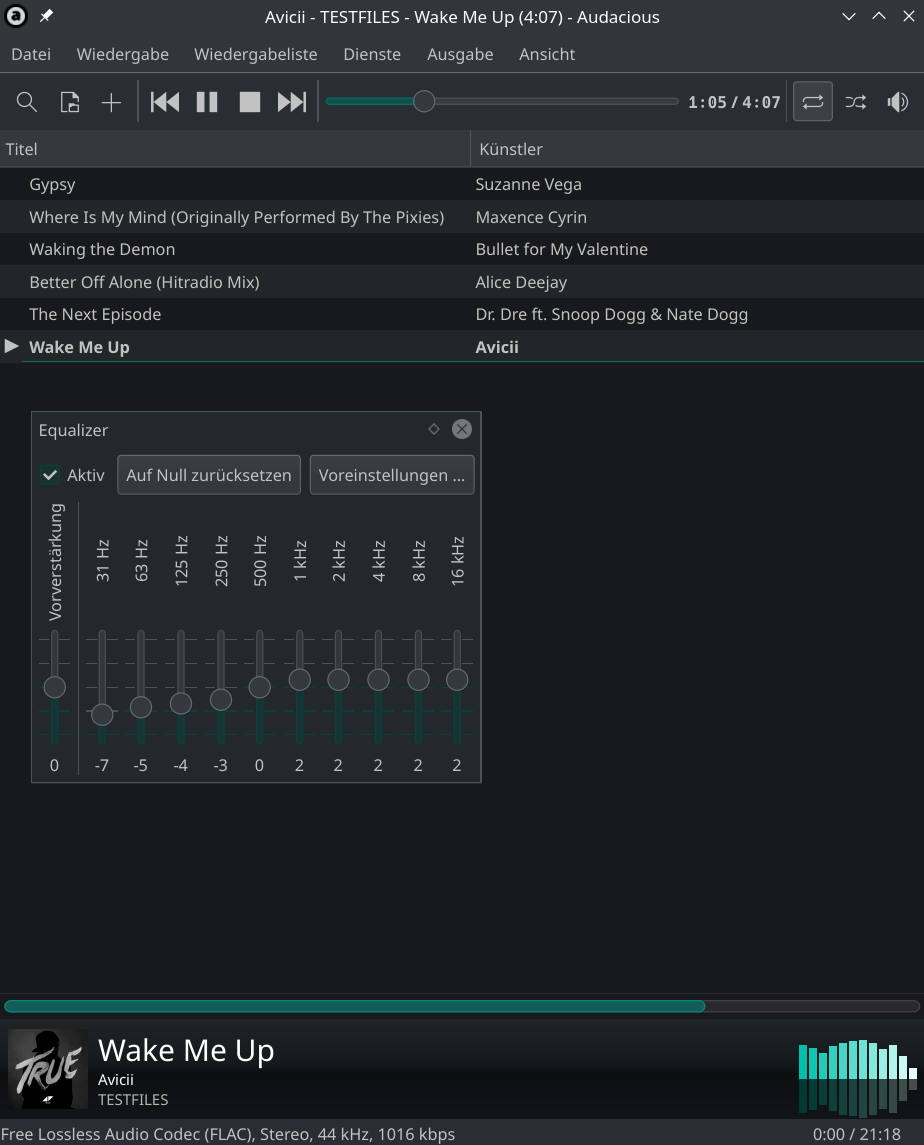Toggle repeat mode

[x=813, y=102]
